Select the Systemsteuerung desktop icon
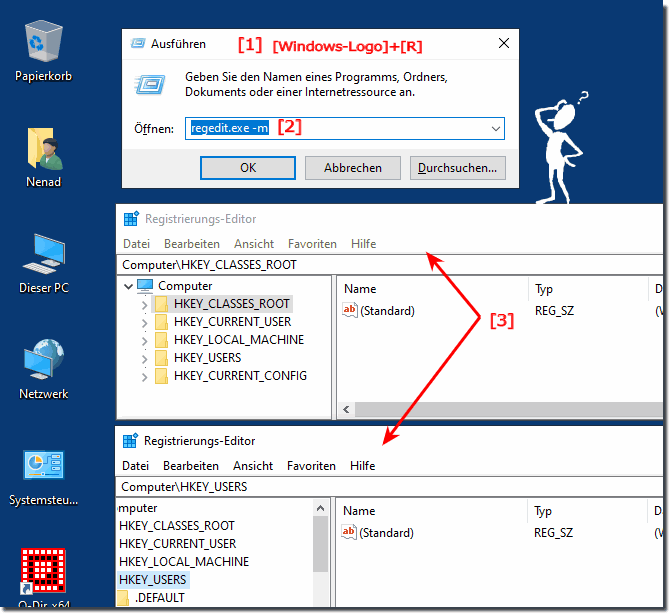Viewport: 670px width, 614px height. click(44, 465)
